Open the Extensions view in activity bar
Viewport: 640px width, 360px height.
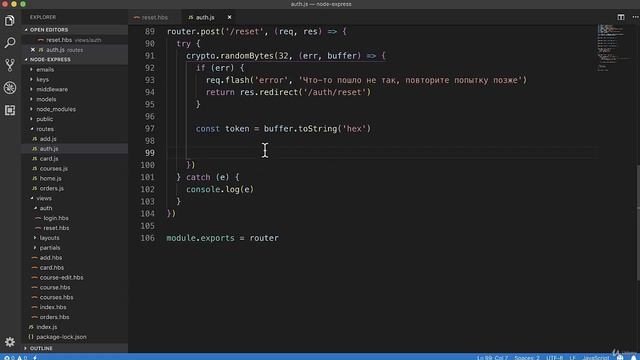click(x=10, y=110)
